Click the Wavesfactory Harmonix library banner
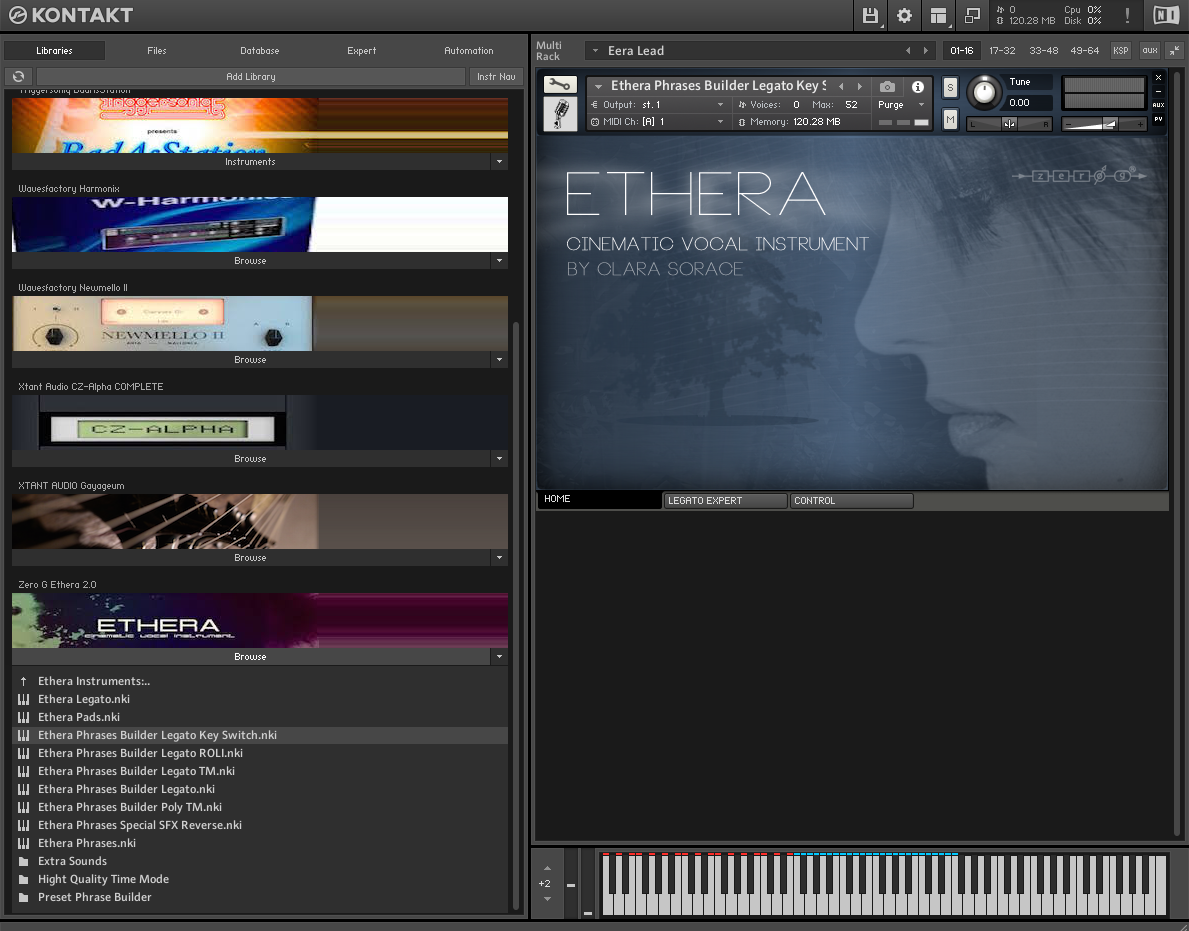Viewport: 1189px width, 931px height. (260, 224)
